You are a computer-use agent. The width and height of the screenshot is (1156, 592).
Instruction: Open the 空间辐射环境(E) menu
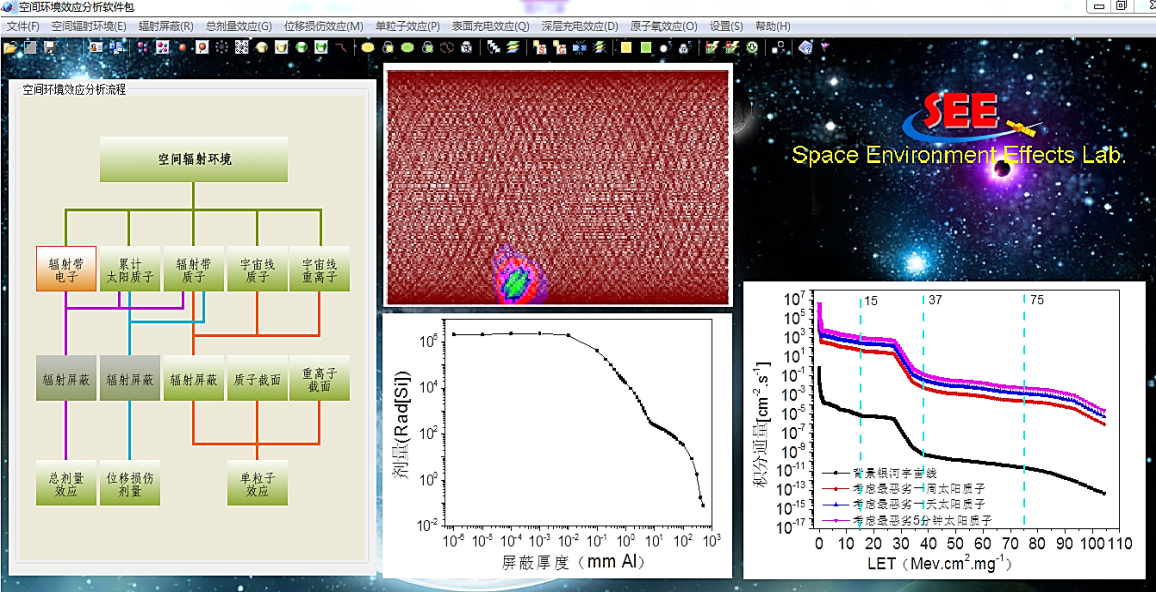[x=89, y=26]
